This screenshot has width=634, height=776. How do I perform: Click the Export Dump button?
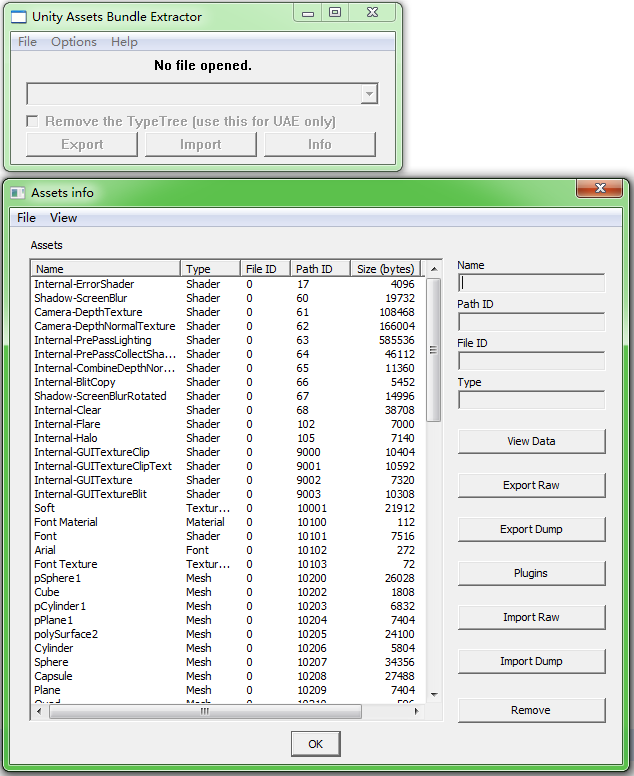pyautogui.click(x=532, y=529)
